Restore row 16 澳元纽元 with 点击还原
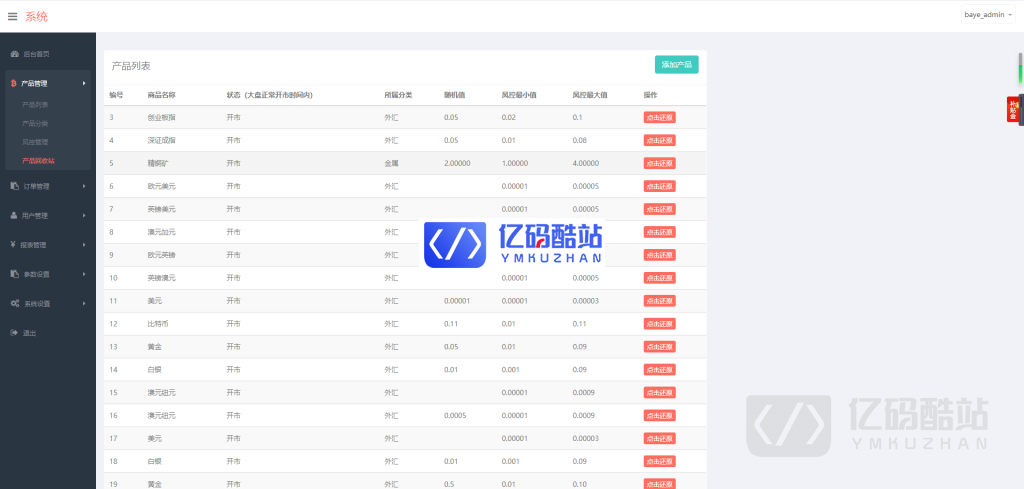 click(660, 415)
